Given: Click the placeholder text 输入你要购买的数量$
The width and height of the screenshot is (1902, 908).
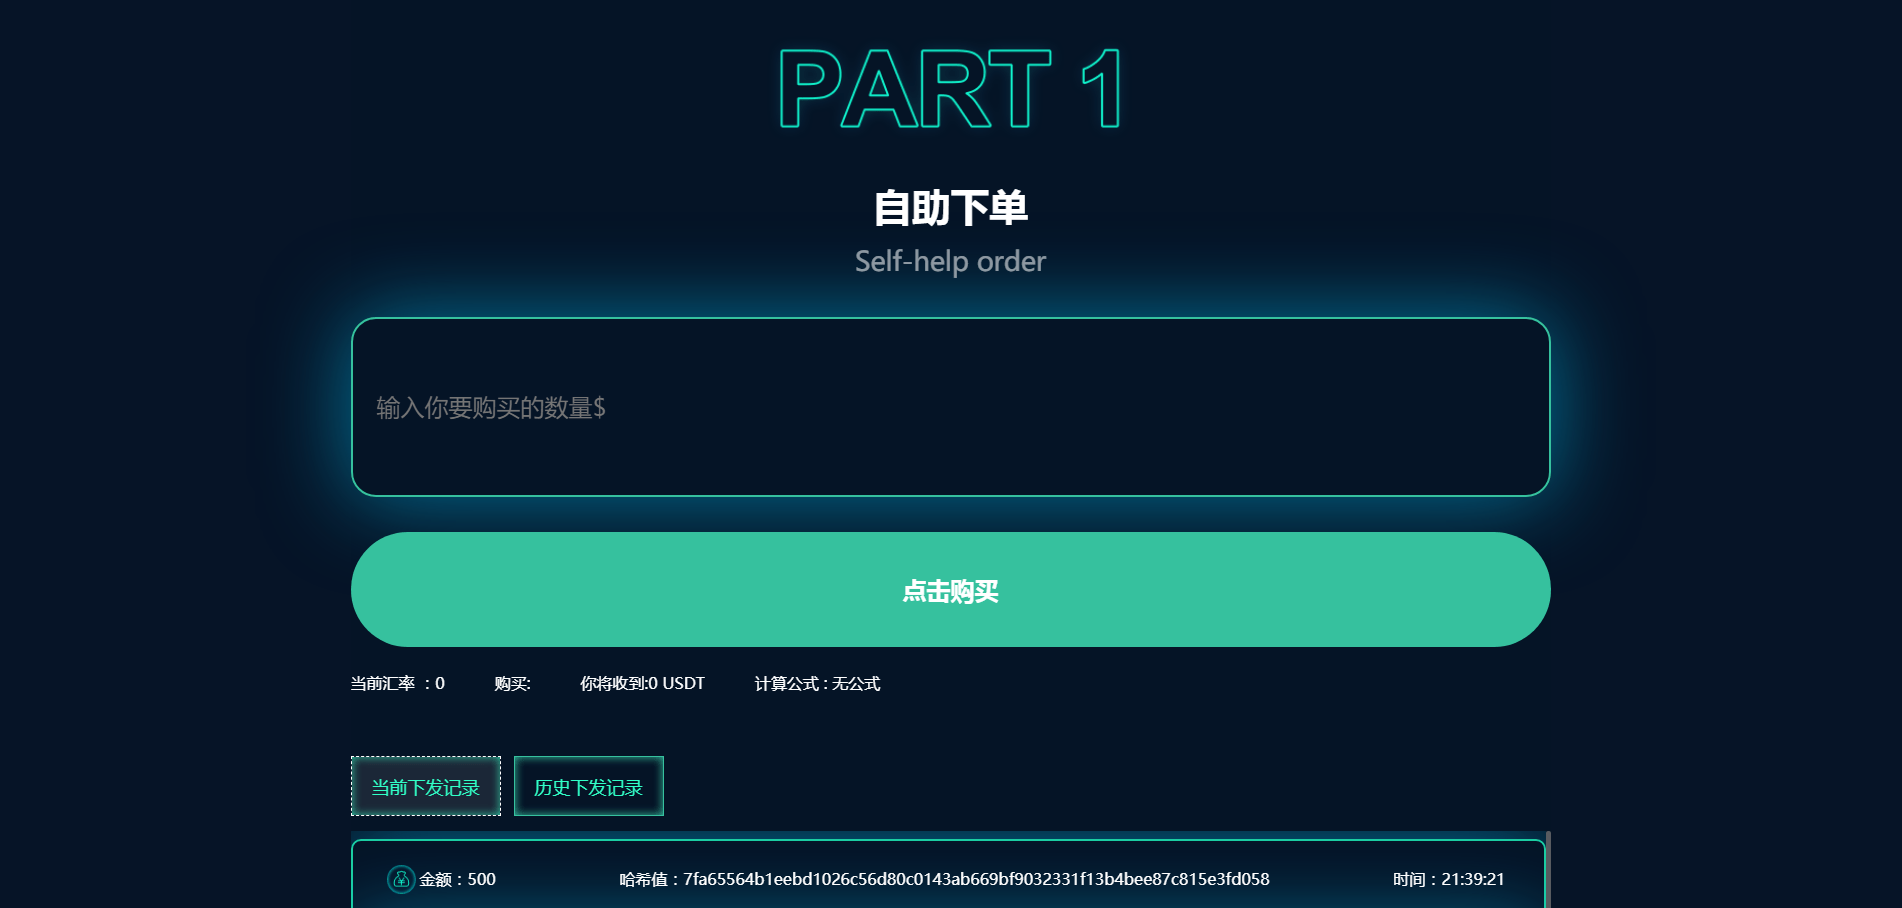Looking at the screenshot, I should [488, 408].
